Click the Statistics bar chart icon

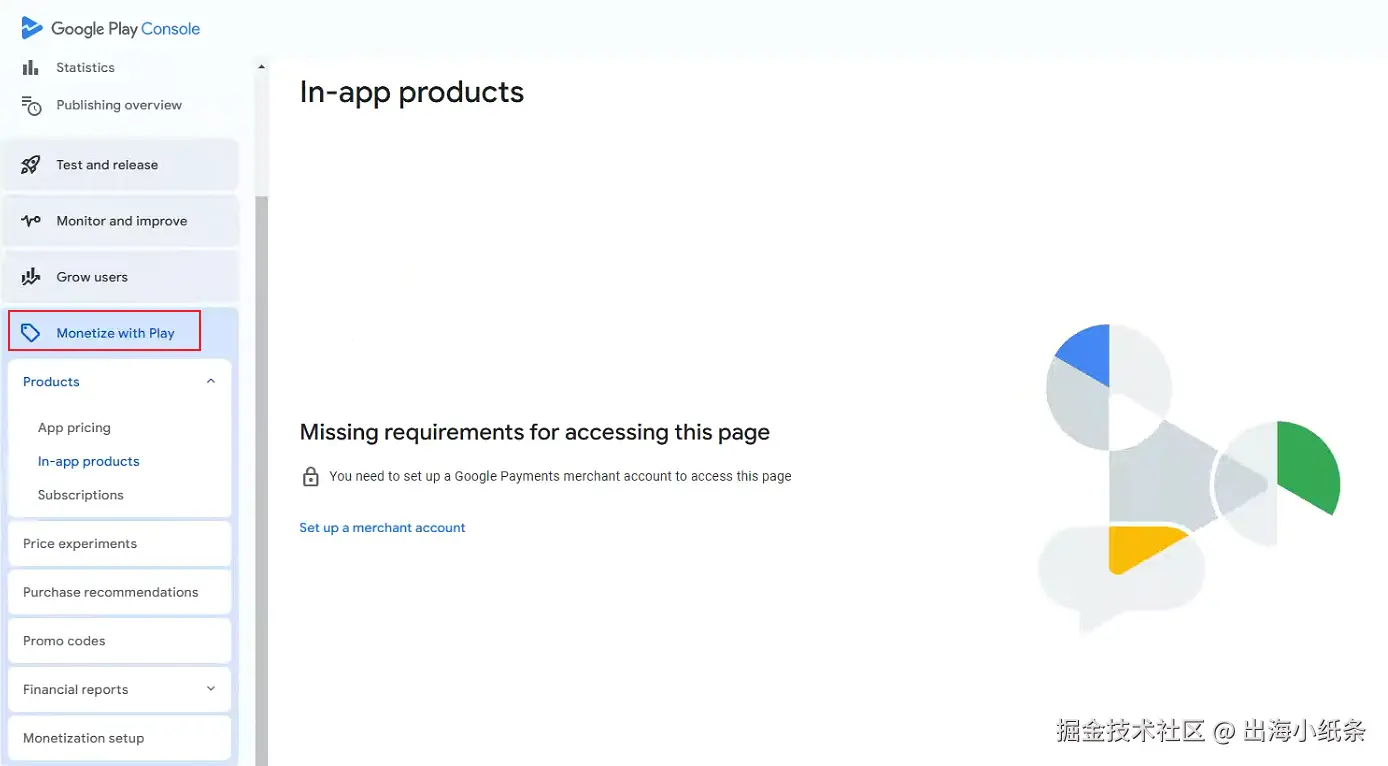click(x=31, y=68)
